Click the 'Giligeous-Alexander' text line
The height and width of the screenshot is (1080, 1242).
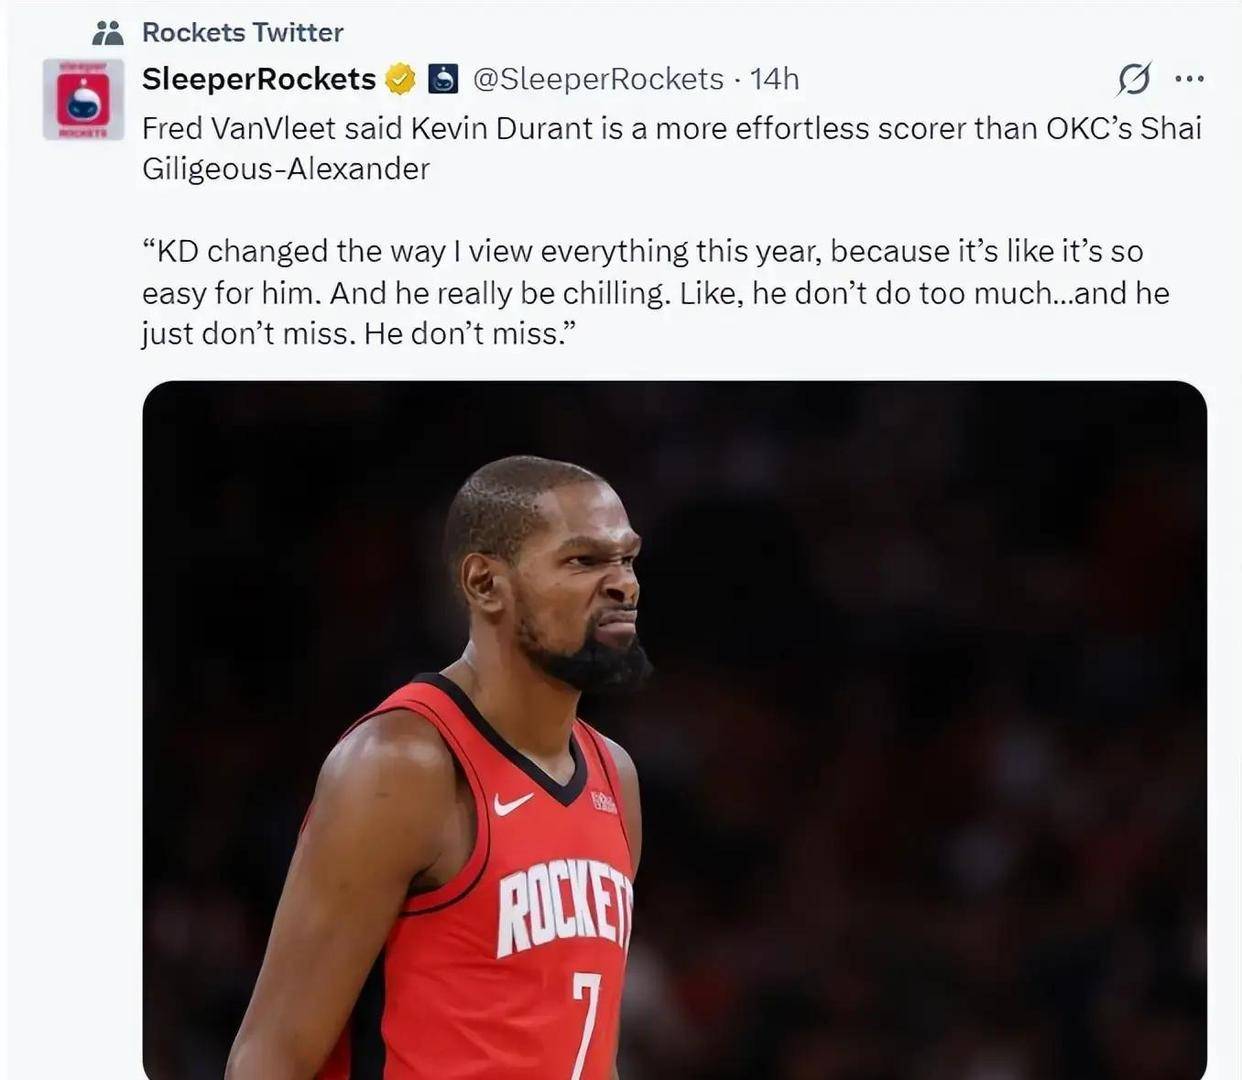(285, 169)
